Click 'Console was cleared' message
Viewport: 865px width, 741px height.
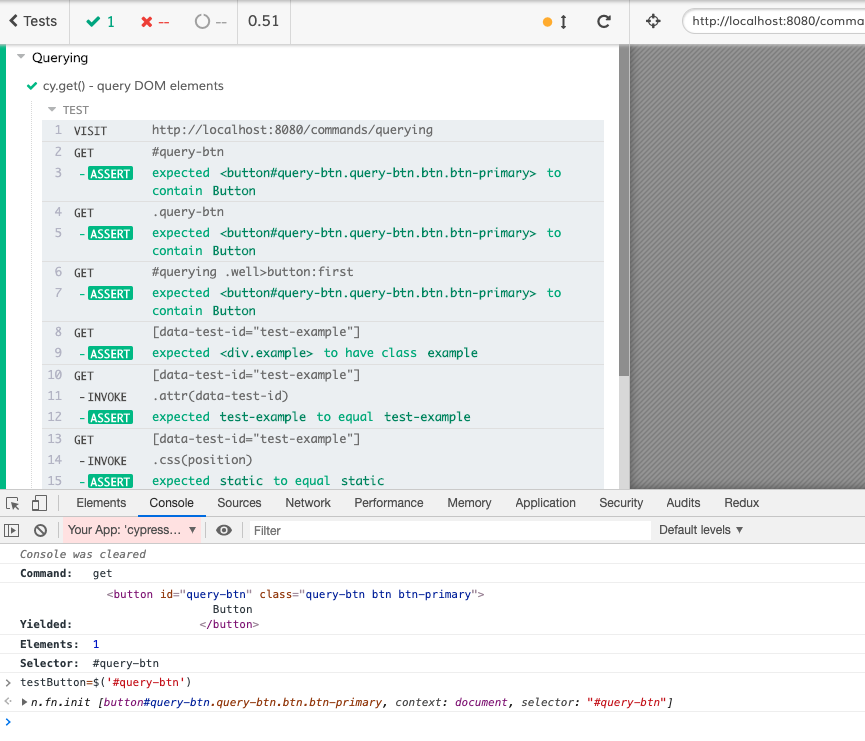coord(83,554)
